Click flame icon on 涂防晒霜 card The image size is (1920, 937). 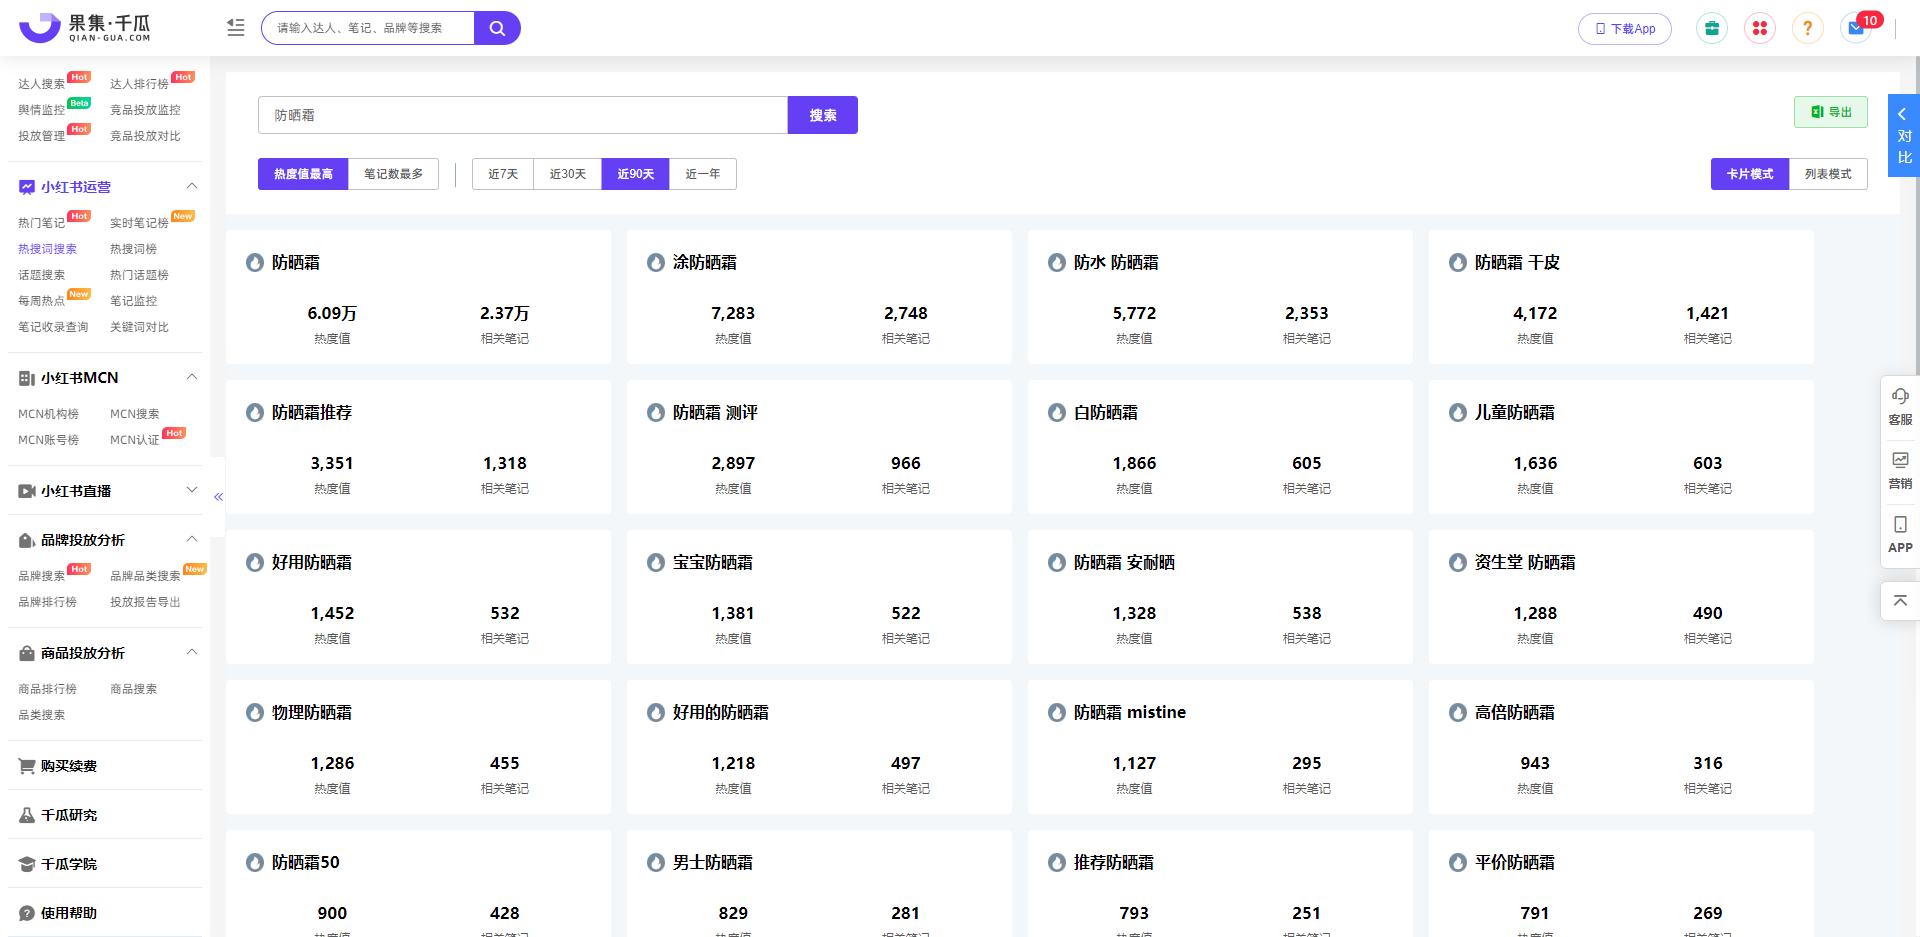point(656,263)
